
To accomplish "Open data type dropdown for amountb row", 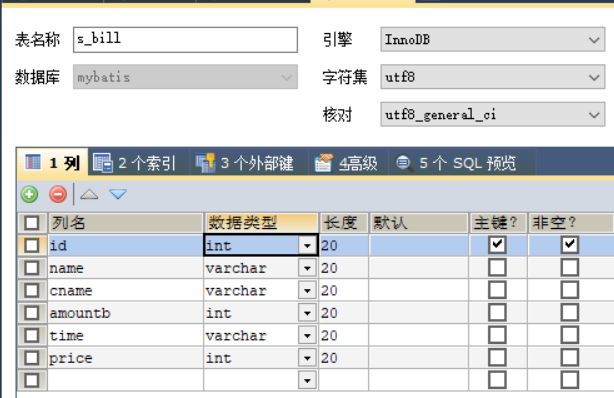I will (x=307, y=313).
